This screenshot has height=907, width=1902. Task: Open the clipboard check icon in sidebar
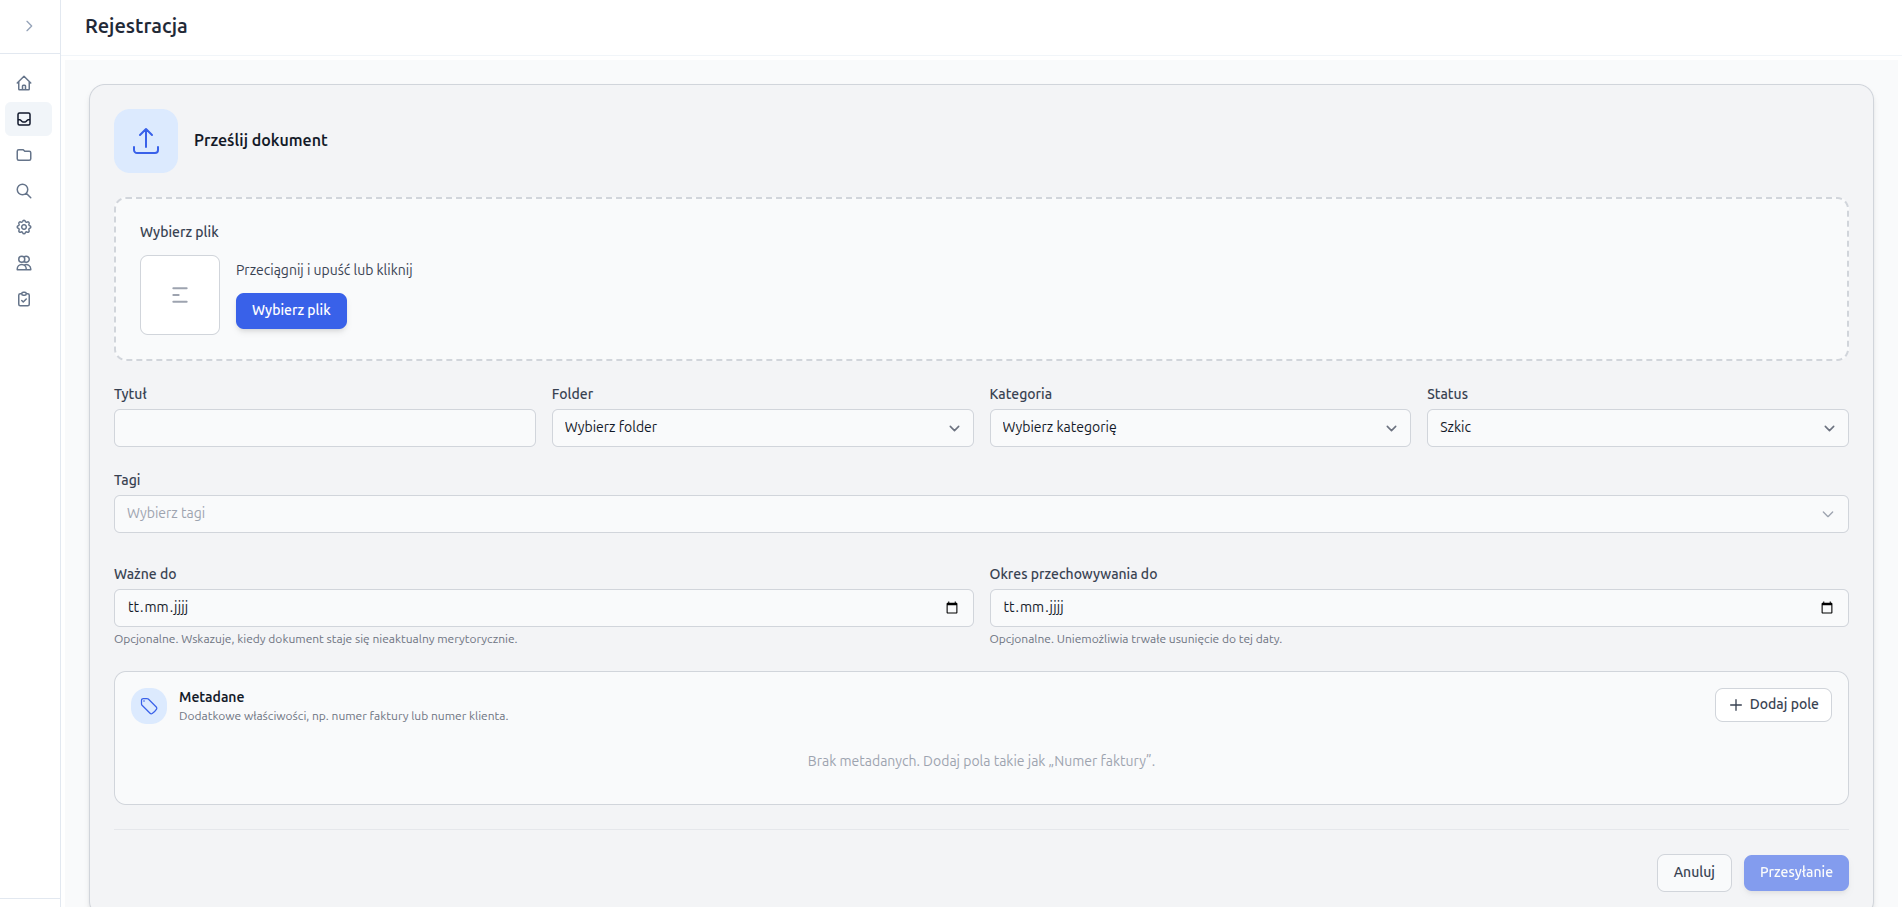(x=24, y=299)
